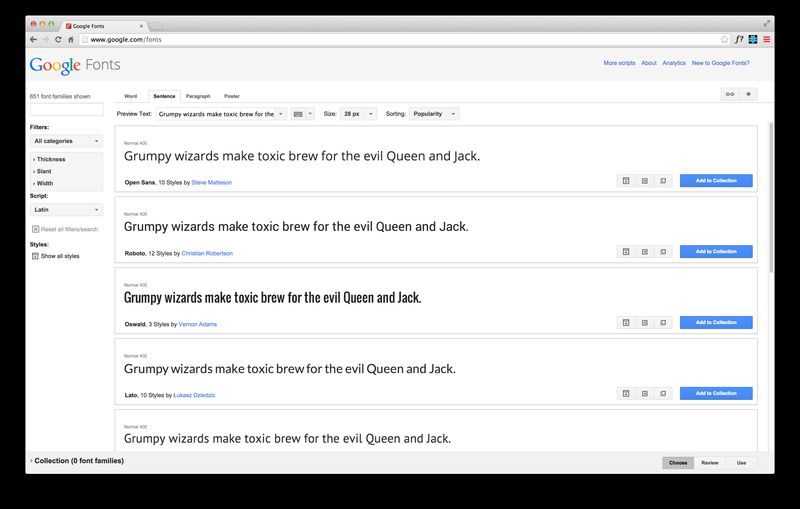The image size is (800, 509).
Task: Select the Choose step tab
Action: click(x=678, y=463)
